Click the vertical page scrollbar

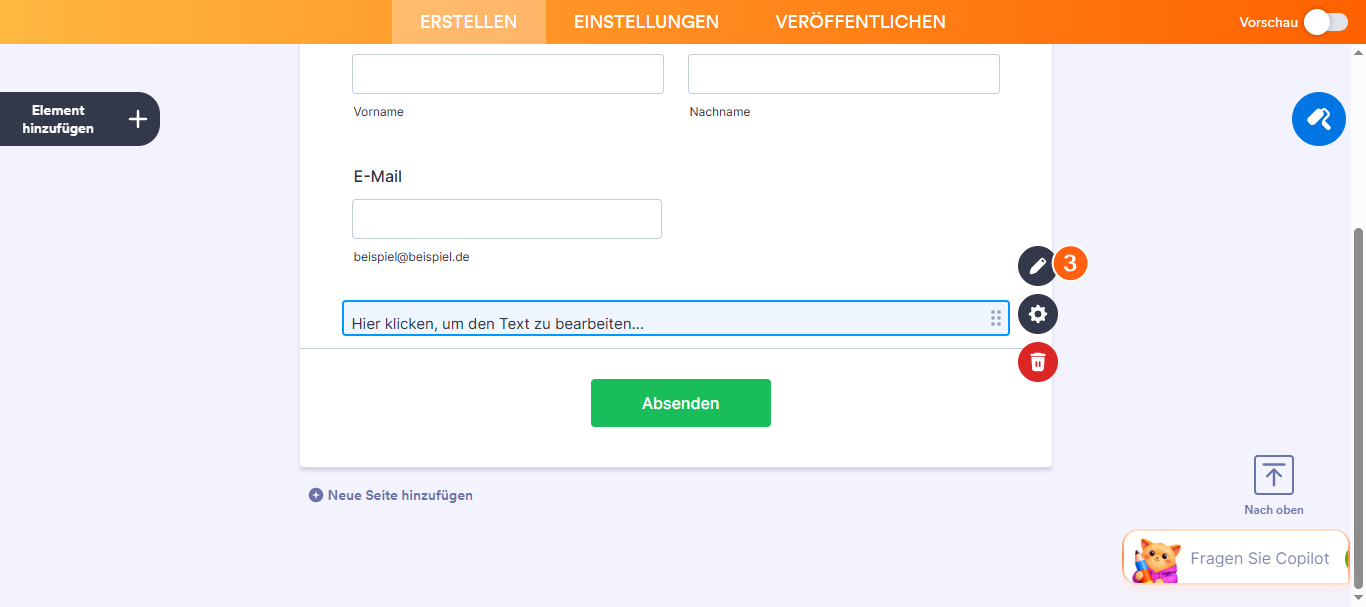(1358, 408)
